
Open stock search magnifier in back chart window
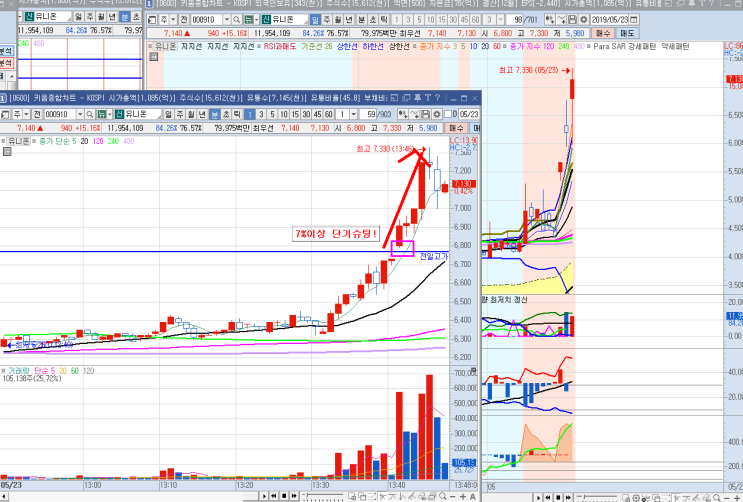pos(236,20)
